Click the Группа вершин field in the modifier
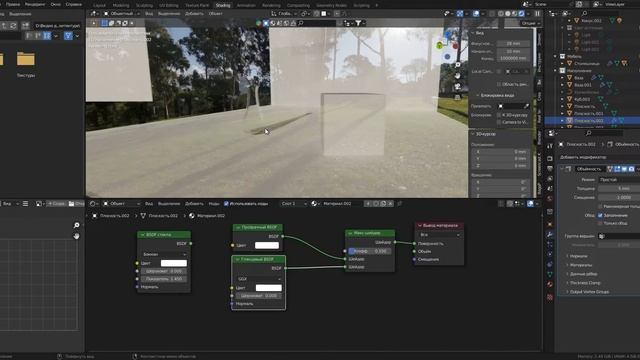640x360 pixels. tap(619, 236)
